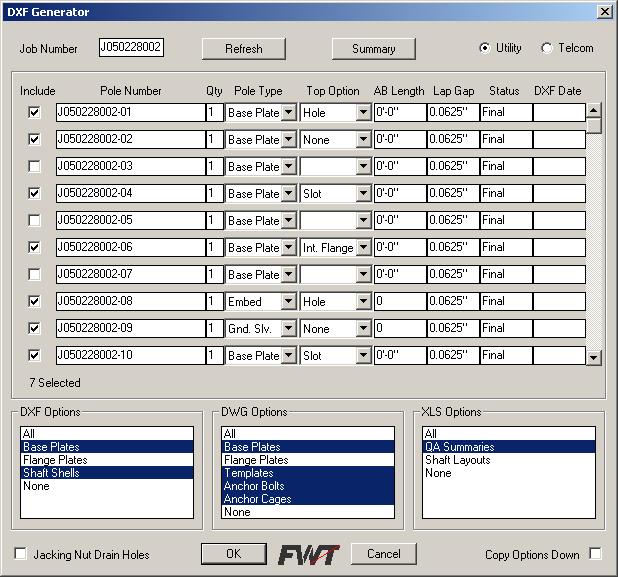Click the DXF Date column header

(557, 91)
